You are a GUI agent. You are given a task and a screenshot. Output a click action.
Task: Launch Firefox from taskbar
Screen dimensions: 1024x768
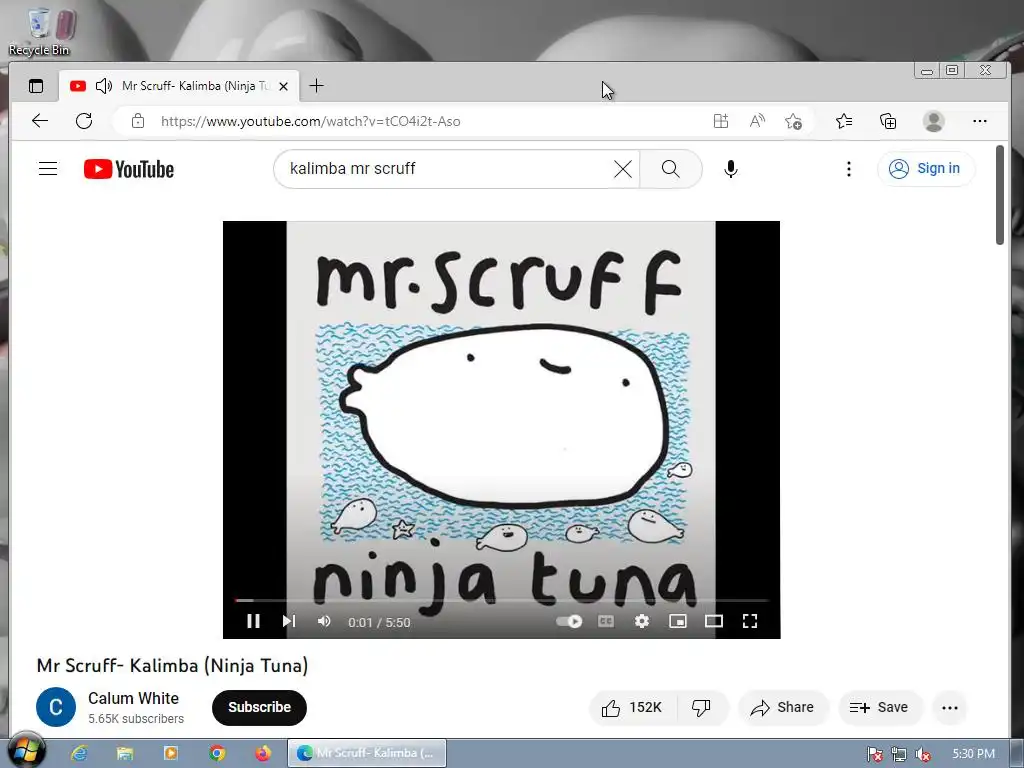click(263, 753)
